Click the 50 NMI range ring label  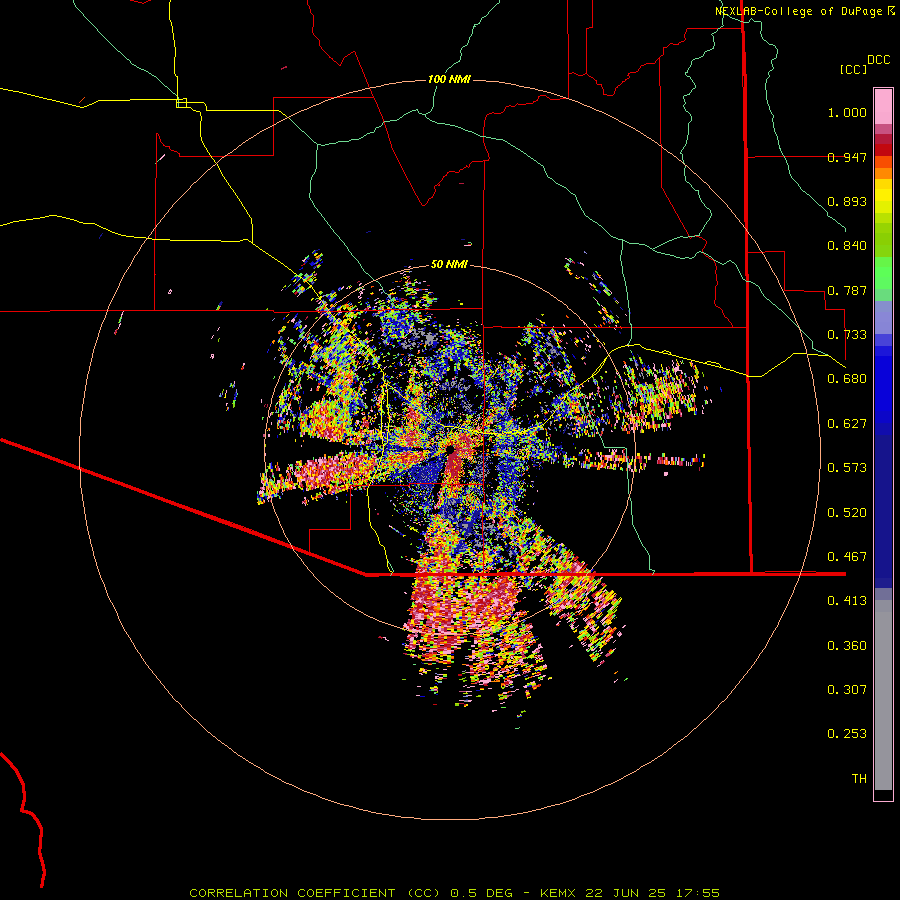click(449, 264)
